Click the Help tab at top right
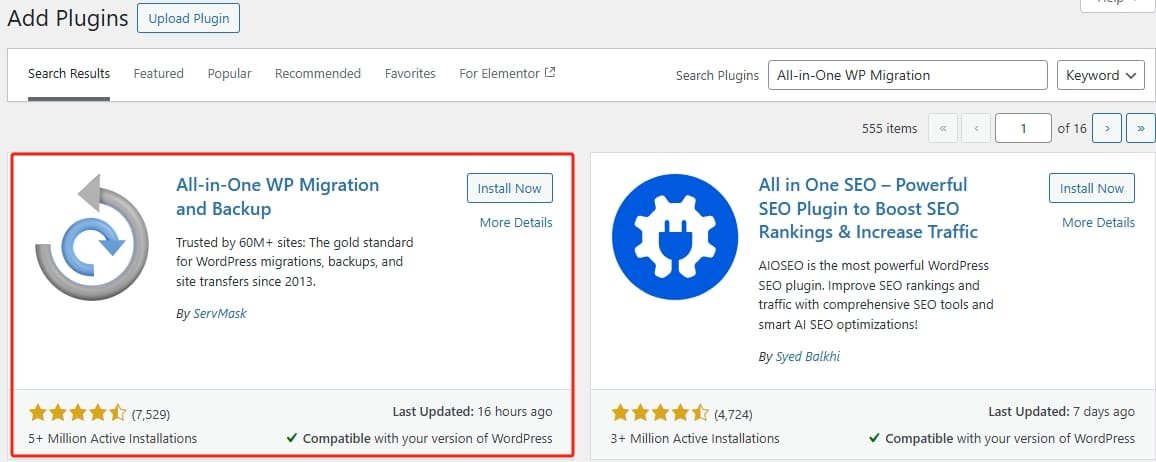This screenshot has width=1156, height=462. coord(1116,4)
